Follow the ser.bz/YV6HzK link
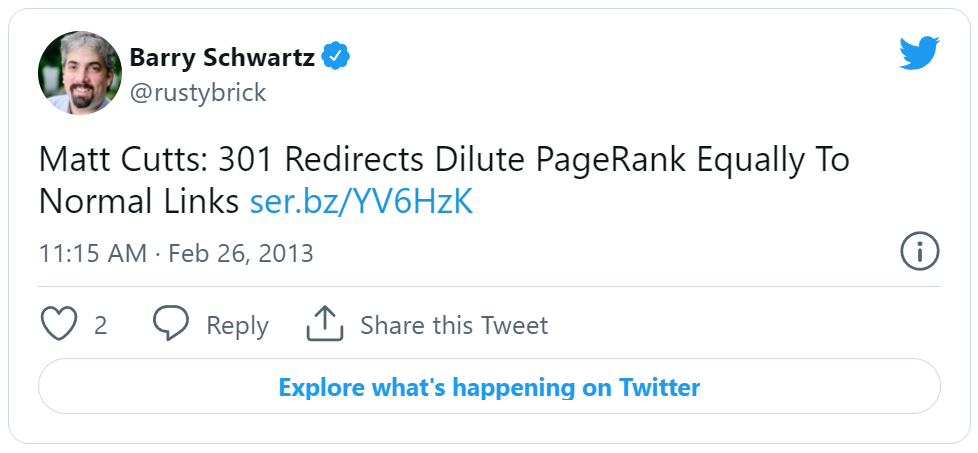Screen dimensions: 978x453 (x=362, y=202)
